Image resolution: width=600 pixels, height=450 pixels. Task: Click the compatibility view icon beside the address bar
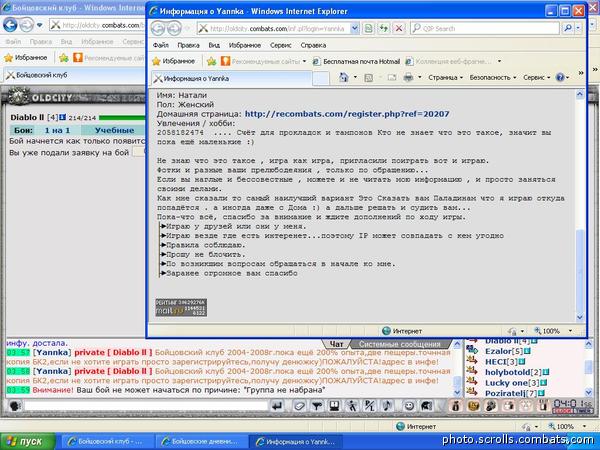(x=368, y=28)
